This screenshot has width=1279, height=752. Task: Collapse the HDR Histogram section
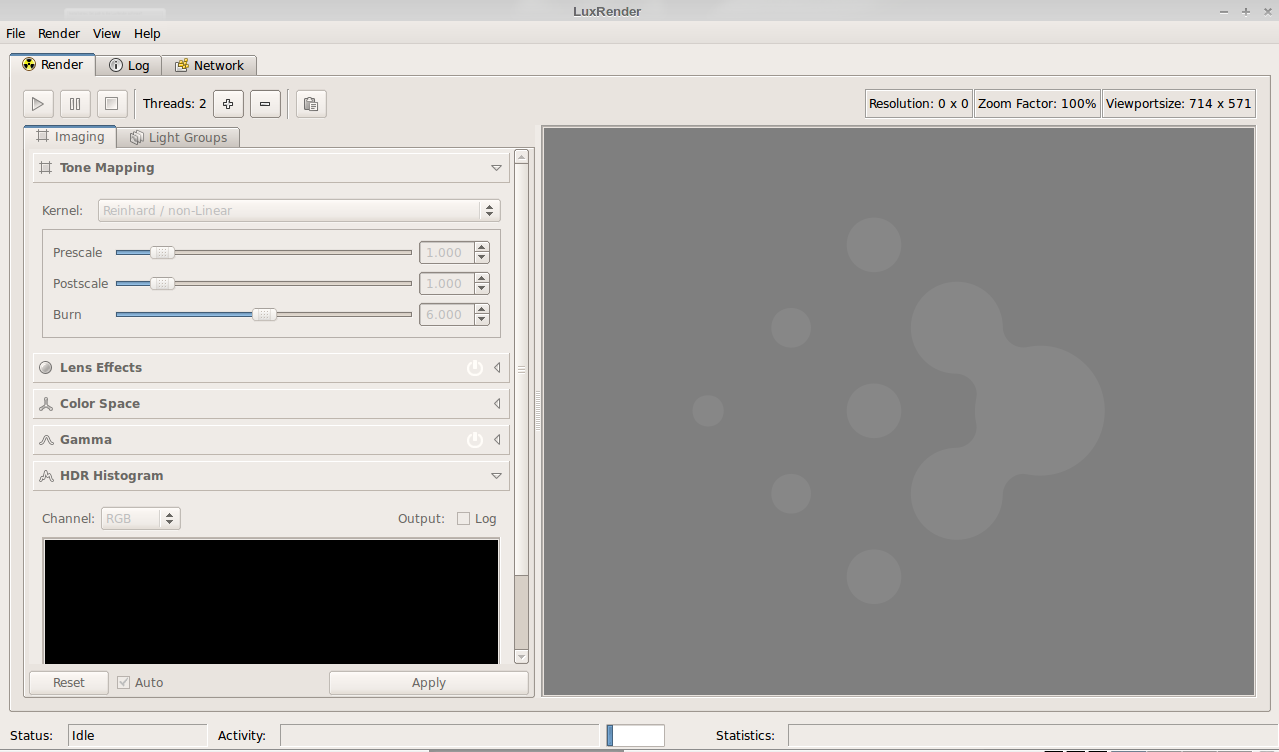[496, 476]
